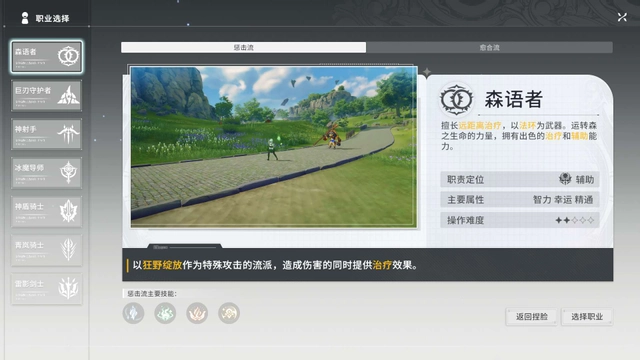
Task: View the first main skill icon
Action: 133,313
